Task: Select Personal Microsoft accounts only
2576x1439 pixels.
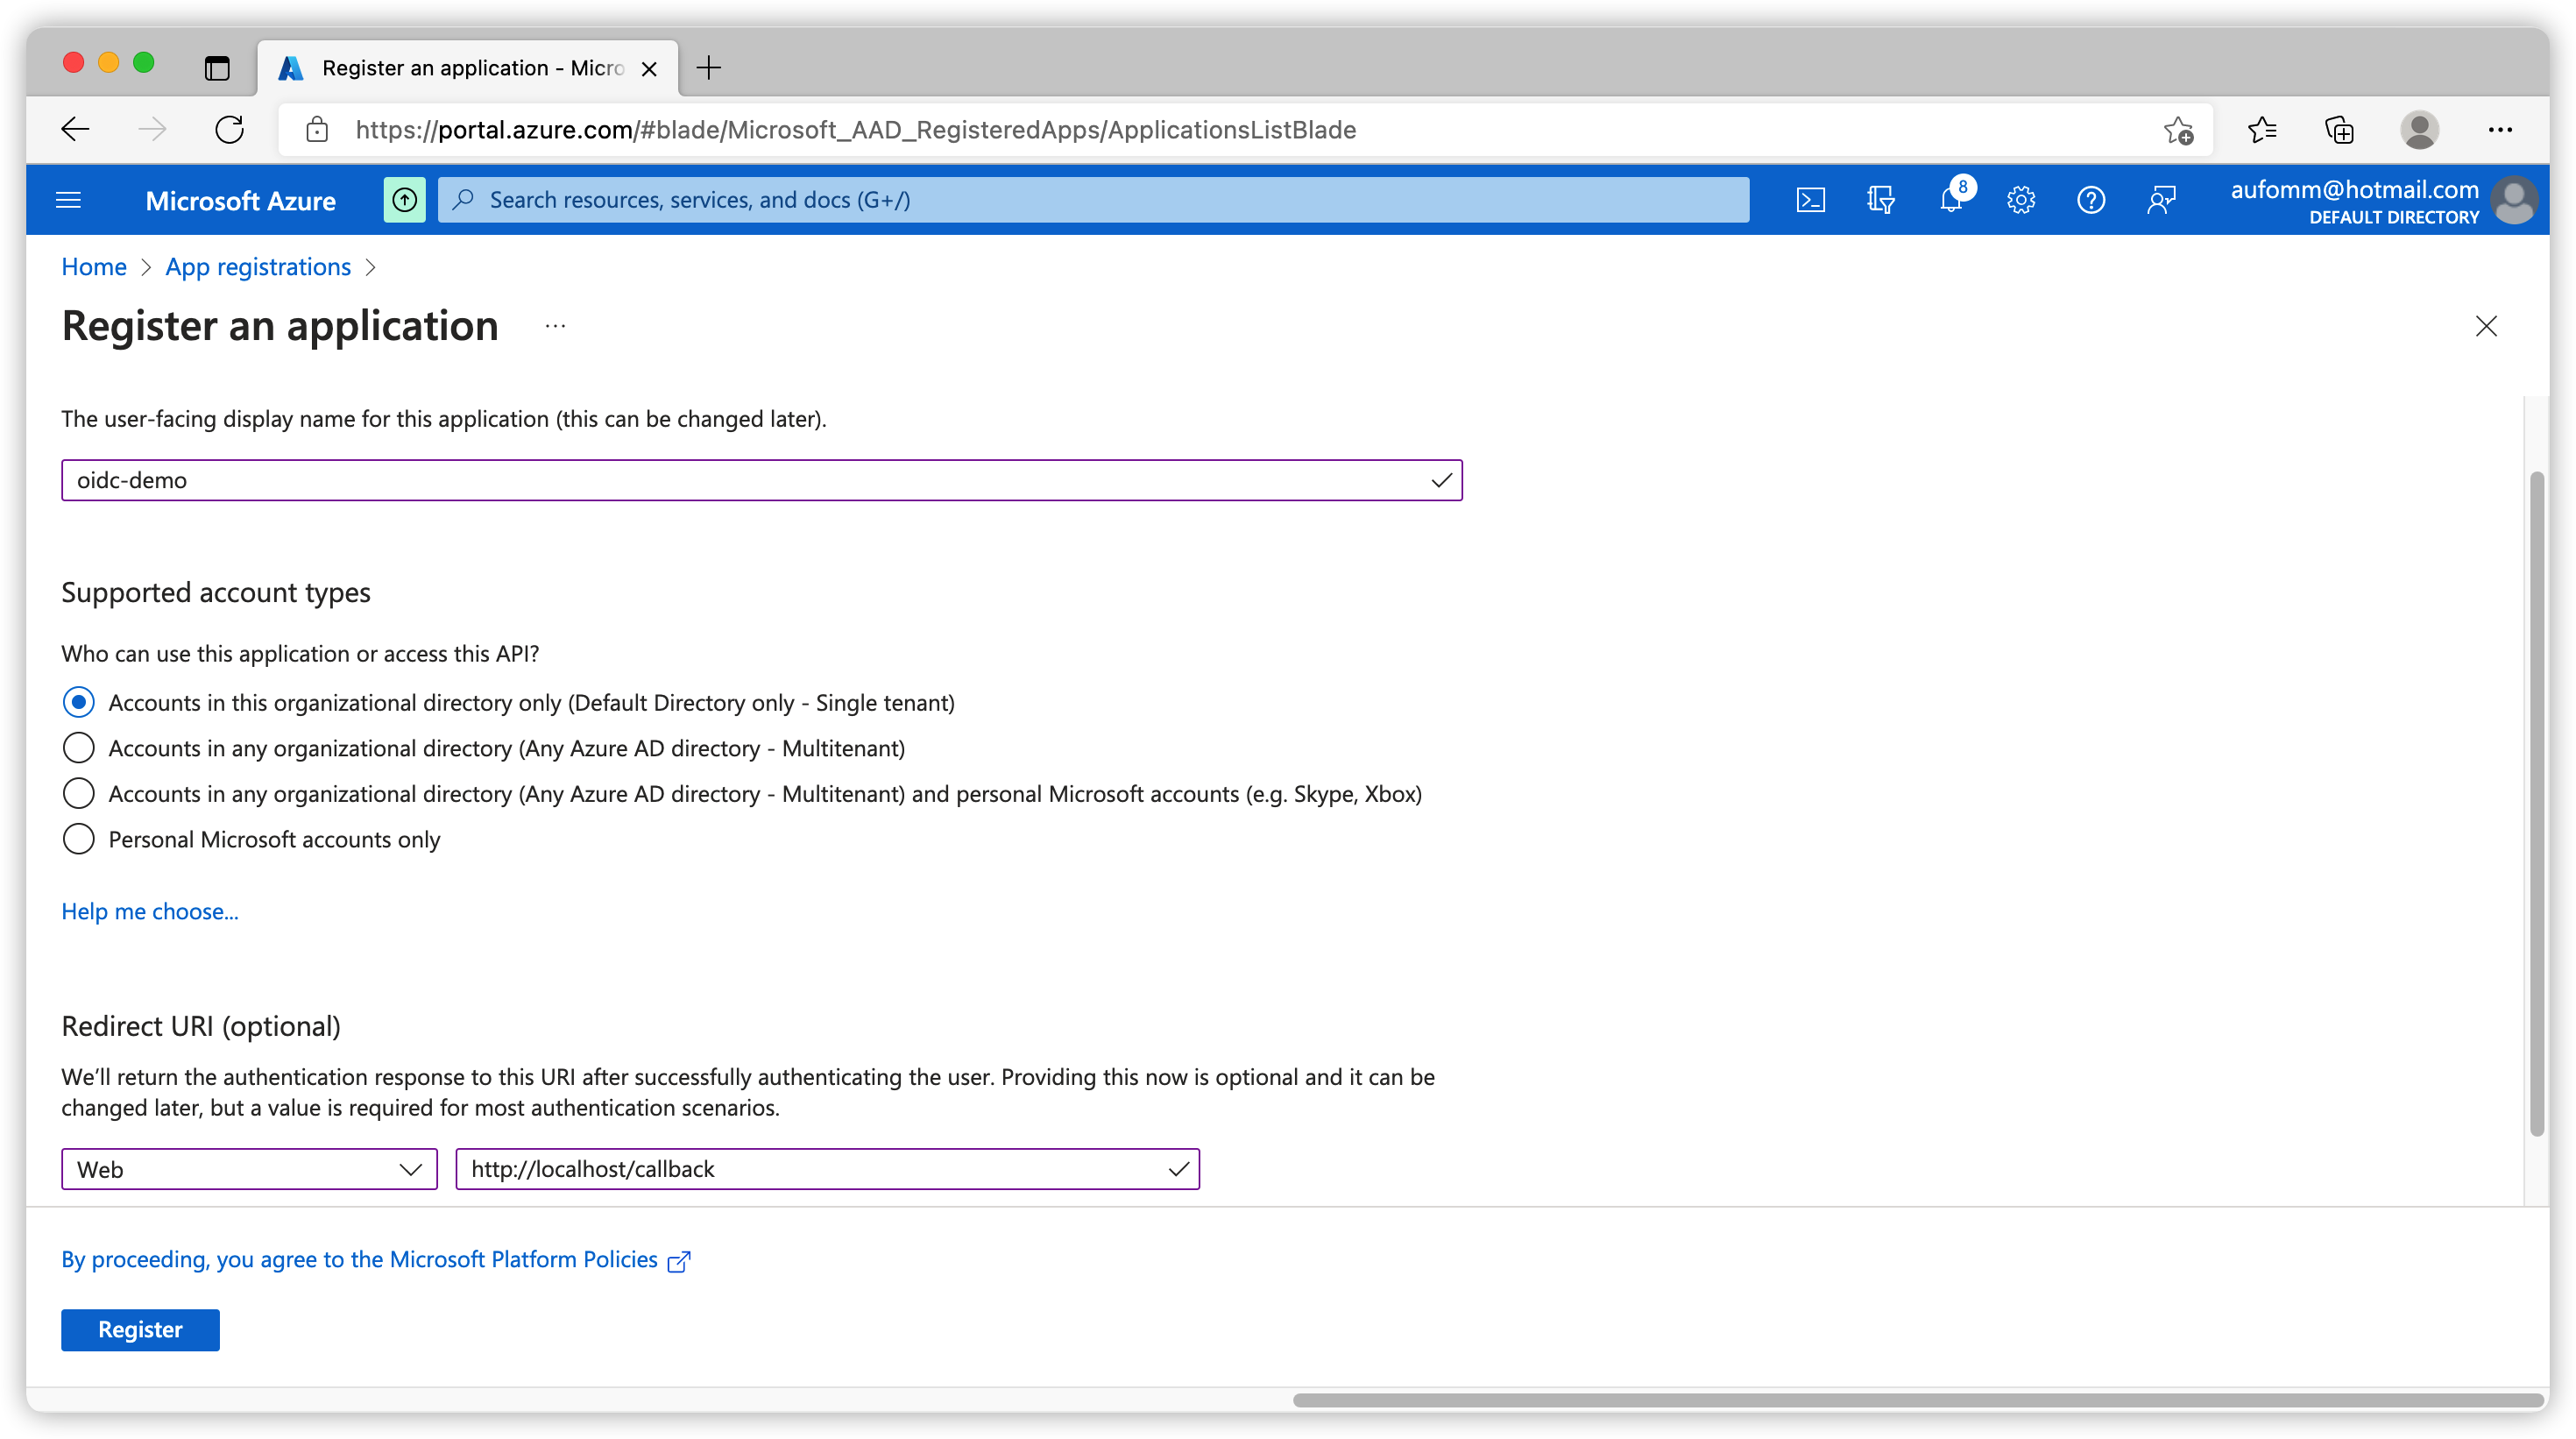Action: click(x=78, y=839)
